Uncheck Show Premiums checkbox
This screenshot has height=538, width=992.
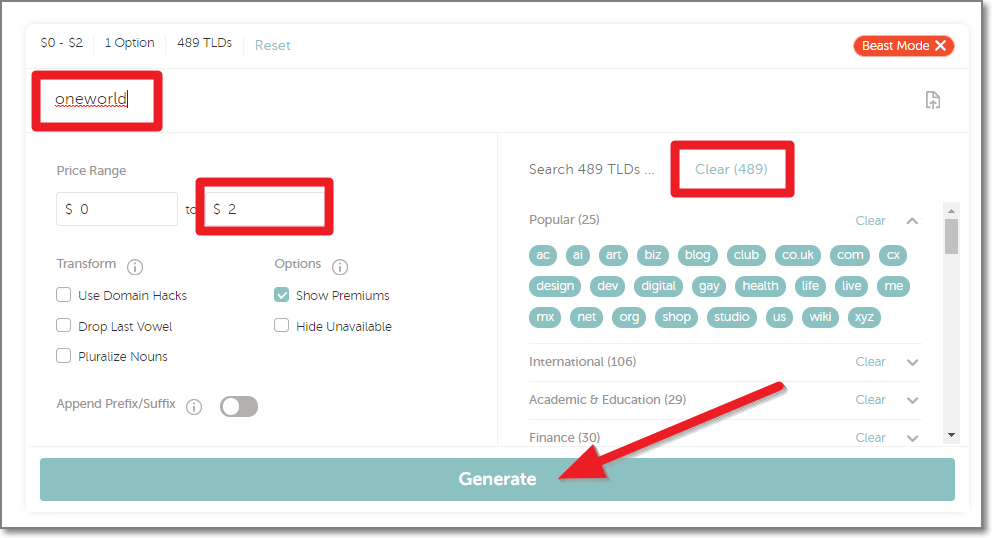pyautogui.click(x=282, y=295)
